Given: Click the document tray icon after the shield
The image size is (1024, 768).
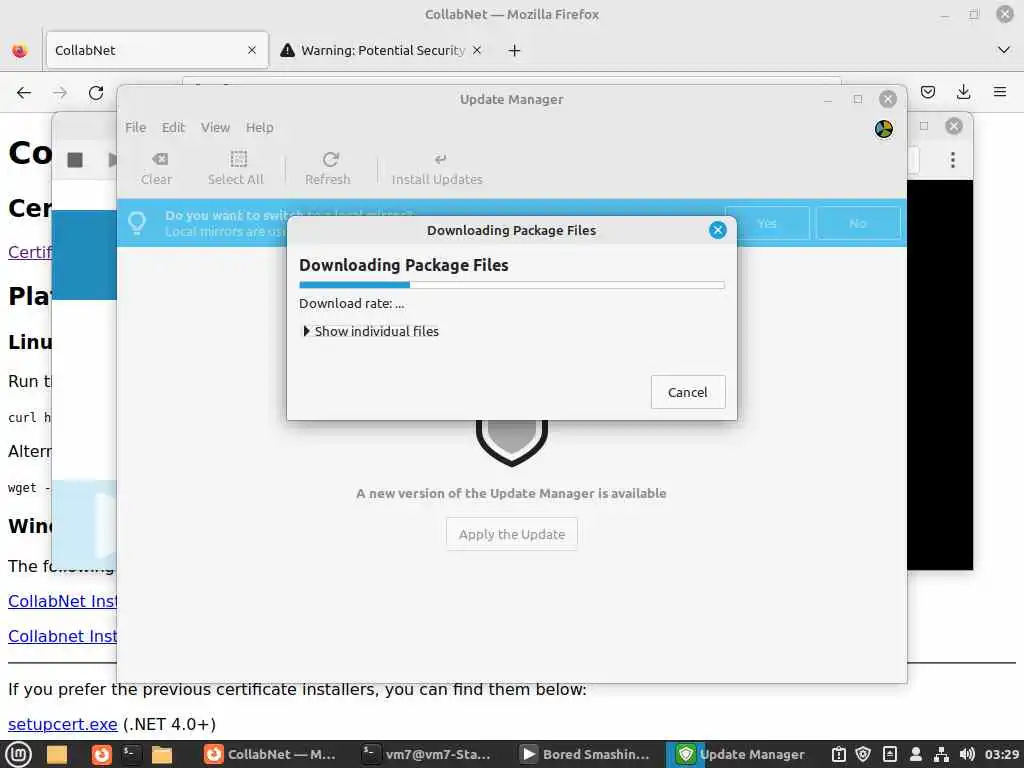Looking at the screenshot, I should [889, 754].
